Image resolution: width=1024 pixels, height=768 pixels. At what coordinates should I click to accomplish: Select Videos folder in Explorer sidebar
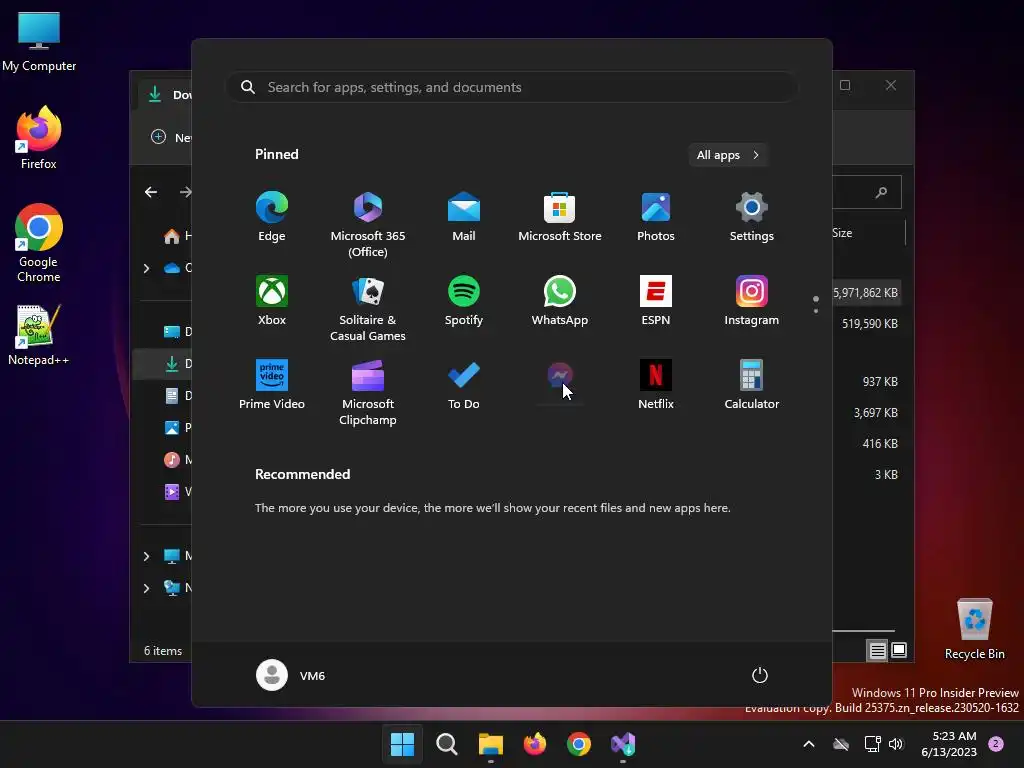pyautogui.click(x=178, y=492)
